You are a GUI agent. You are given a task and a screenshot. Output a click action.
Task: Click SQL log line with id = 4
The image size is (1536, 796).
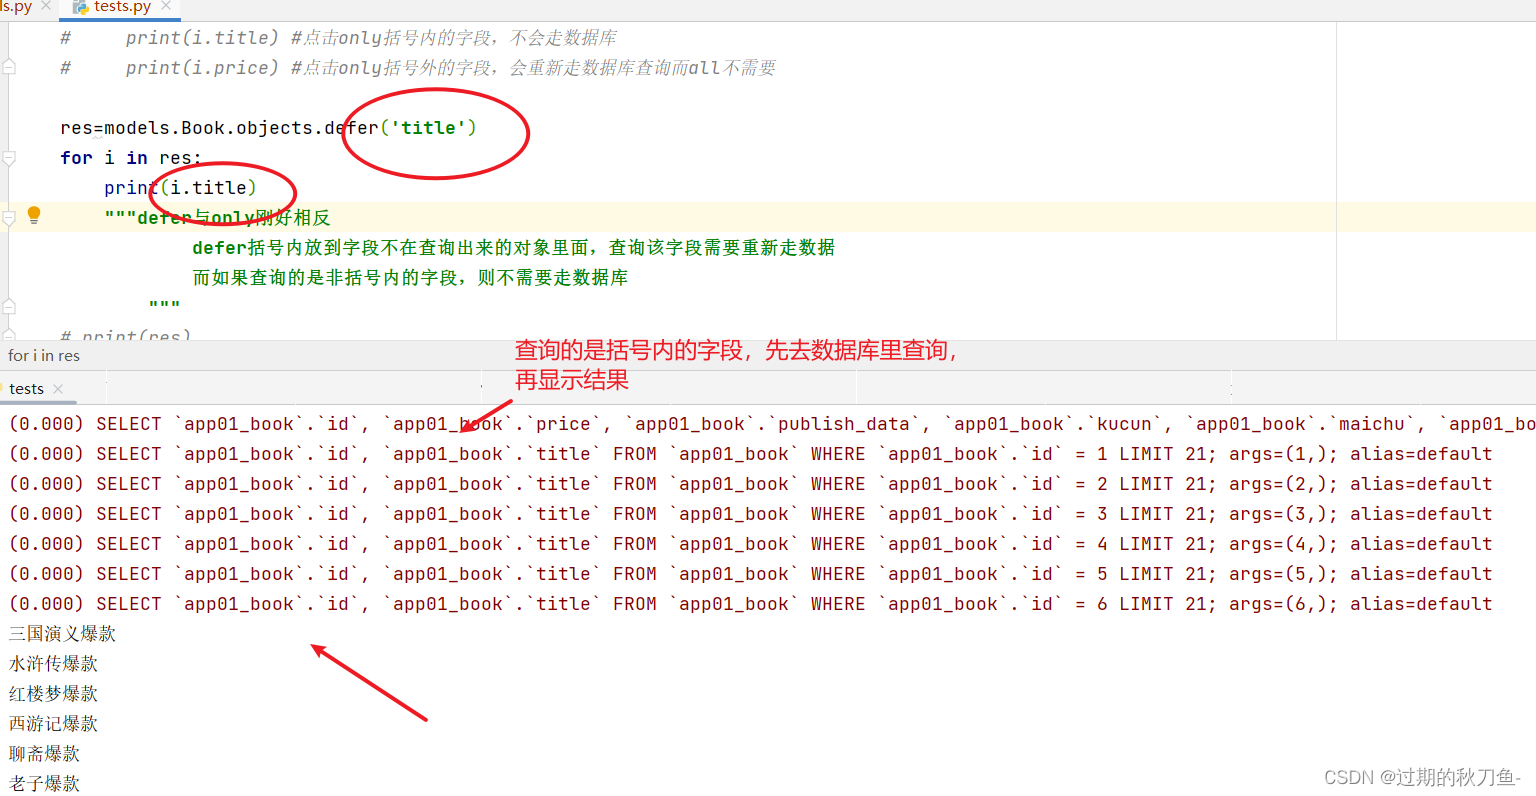(x=750, y=544)
